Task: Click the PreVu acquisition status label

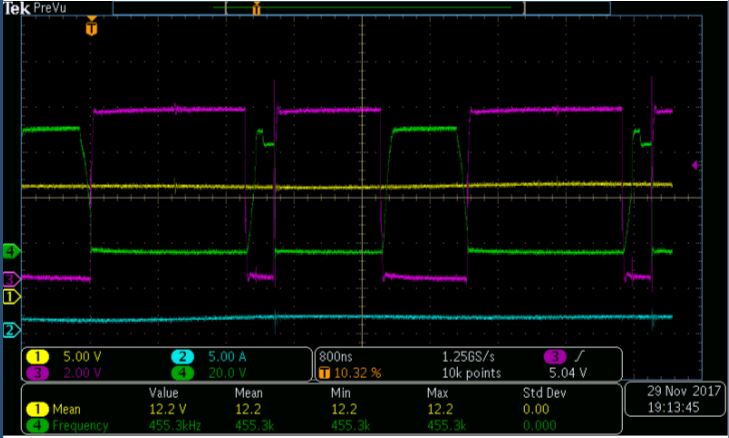Action: point(50,8)
